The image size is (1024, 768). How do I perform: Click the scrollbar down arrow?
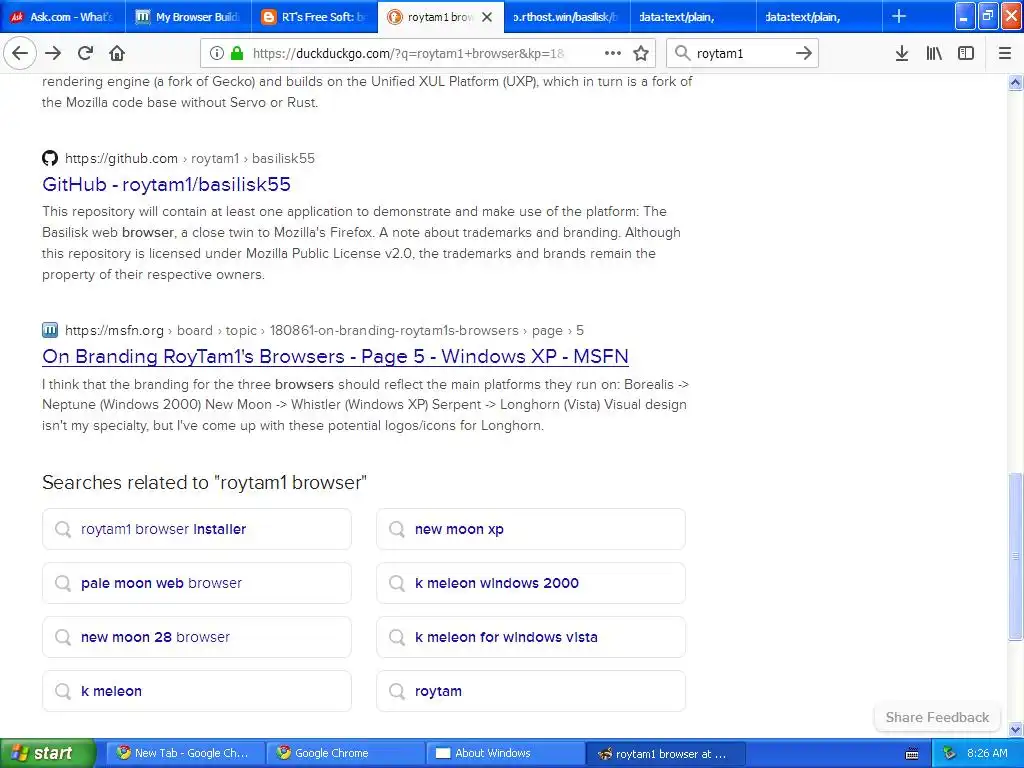(x=1015, y=729)
